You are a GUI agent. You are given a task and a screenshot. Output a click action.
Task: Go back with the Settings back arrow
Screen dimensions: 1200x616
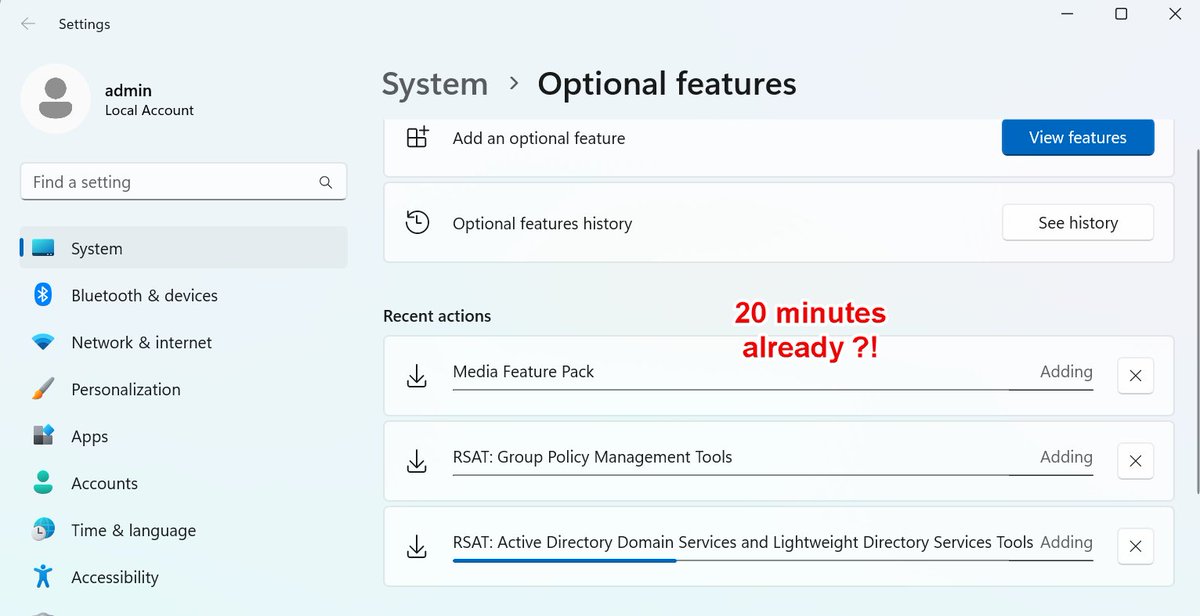point(28,24)
